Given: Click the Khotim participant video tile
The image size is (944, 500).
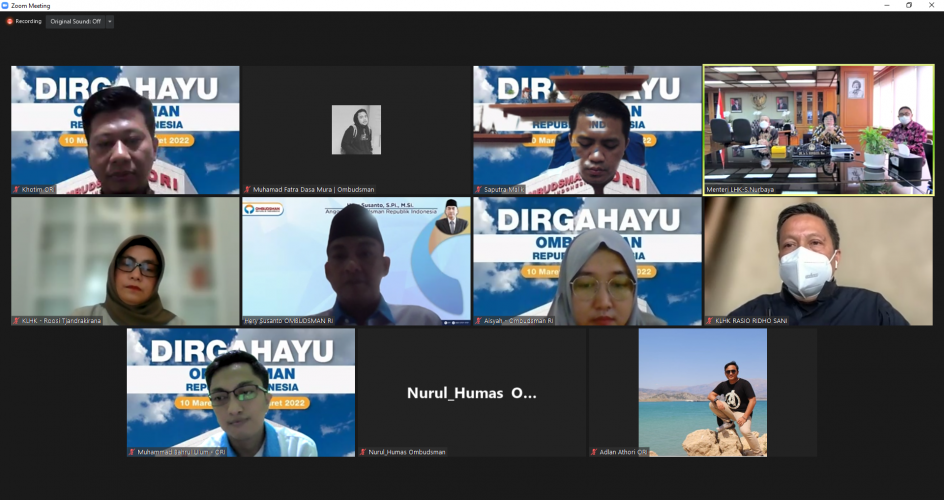Looking at the screenshot, I should (x=125, y=128).
